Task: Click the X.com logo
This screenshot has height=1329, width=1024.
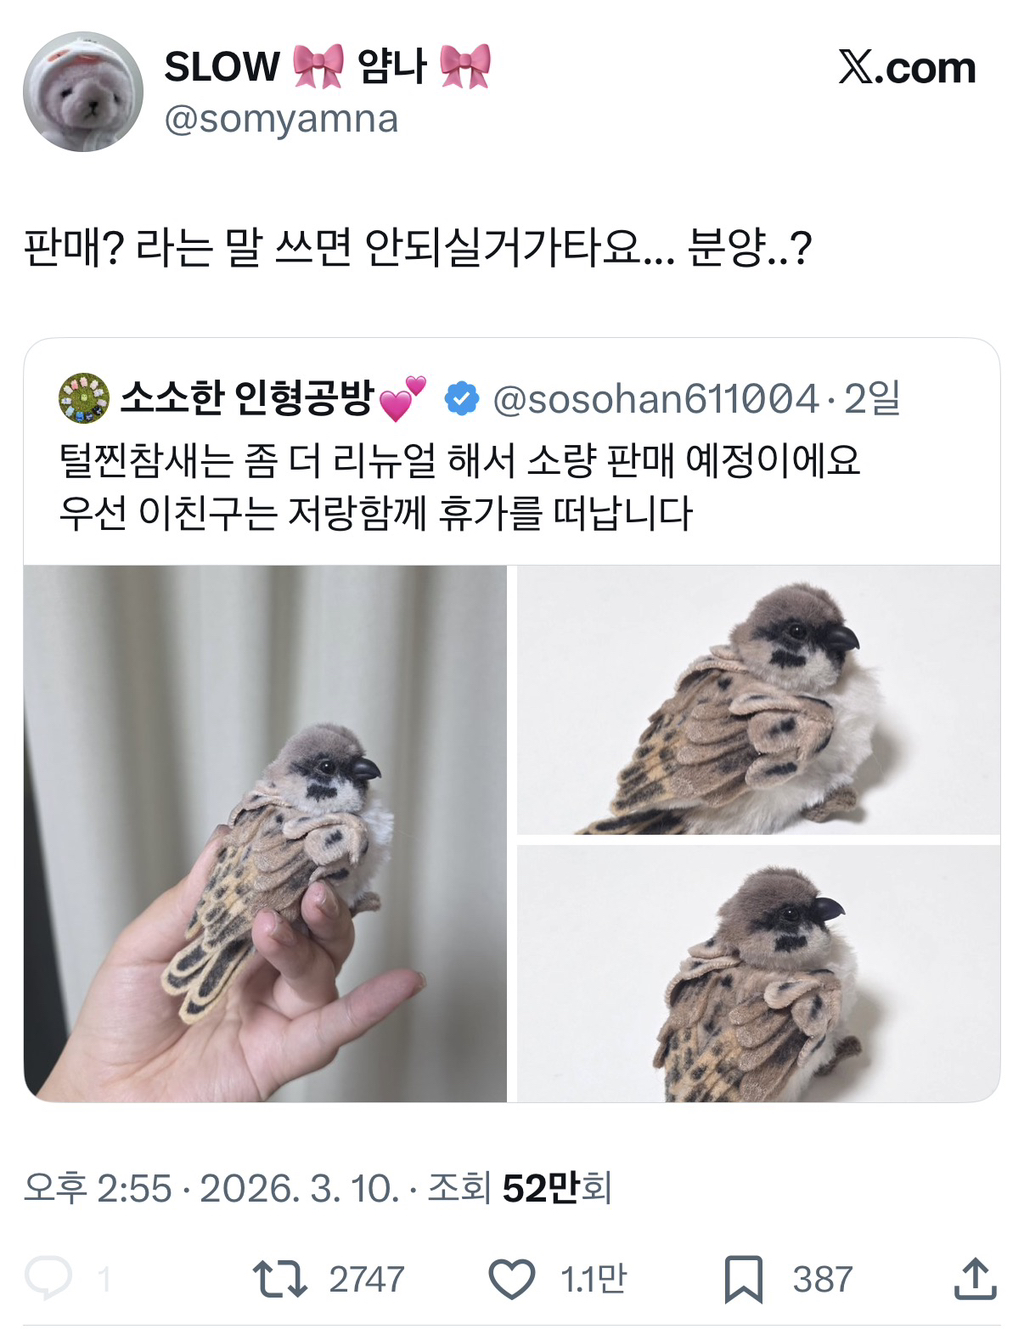Action: pos(907,68)
